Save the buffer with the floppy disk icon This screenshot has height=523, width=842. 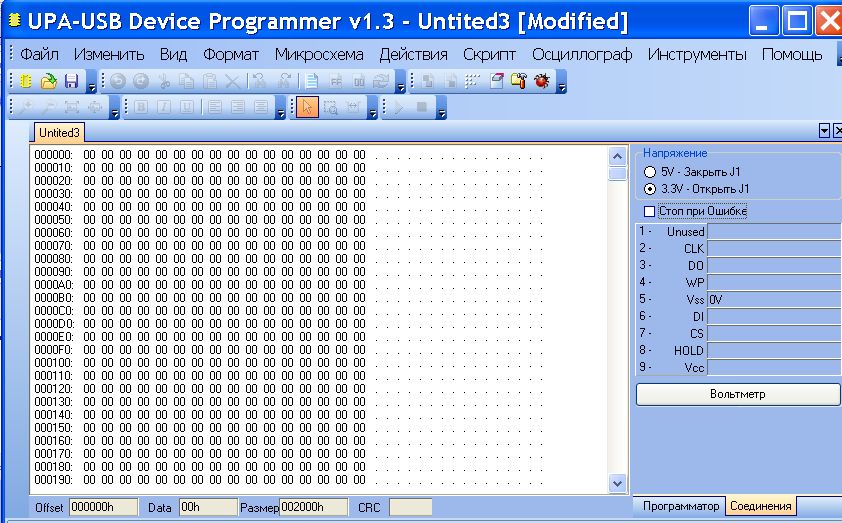point(71,81)
